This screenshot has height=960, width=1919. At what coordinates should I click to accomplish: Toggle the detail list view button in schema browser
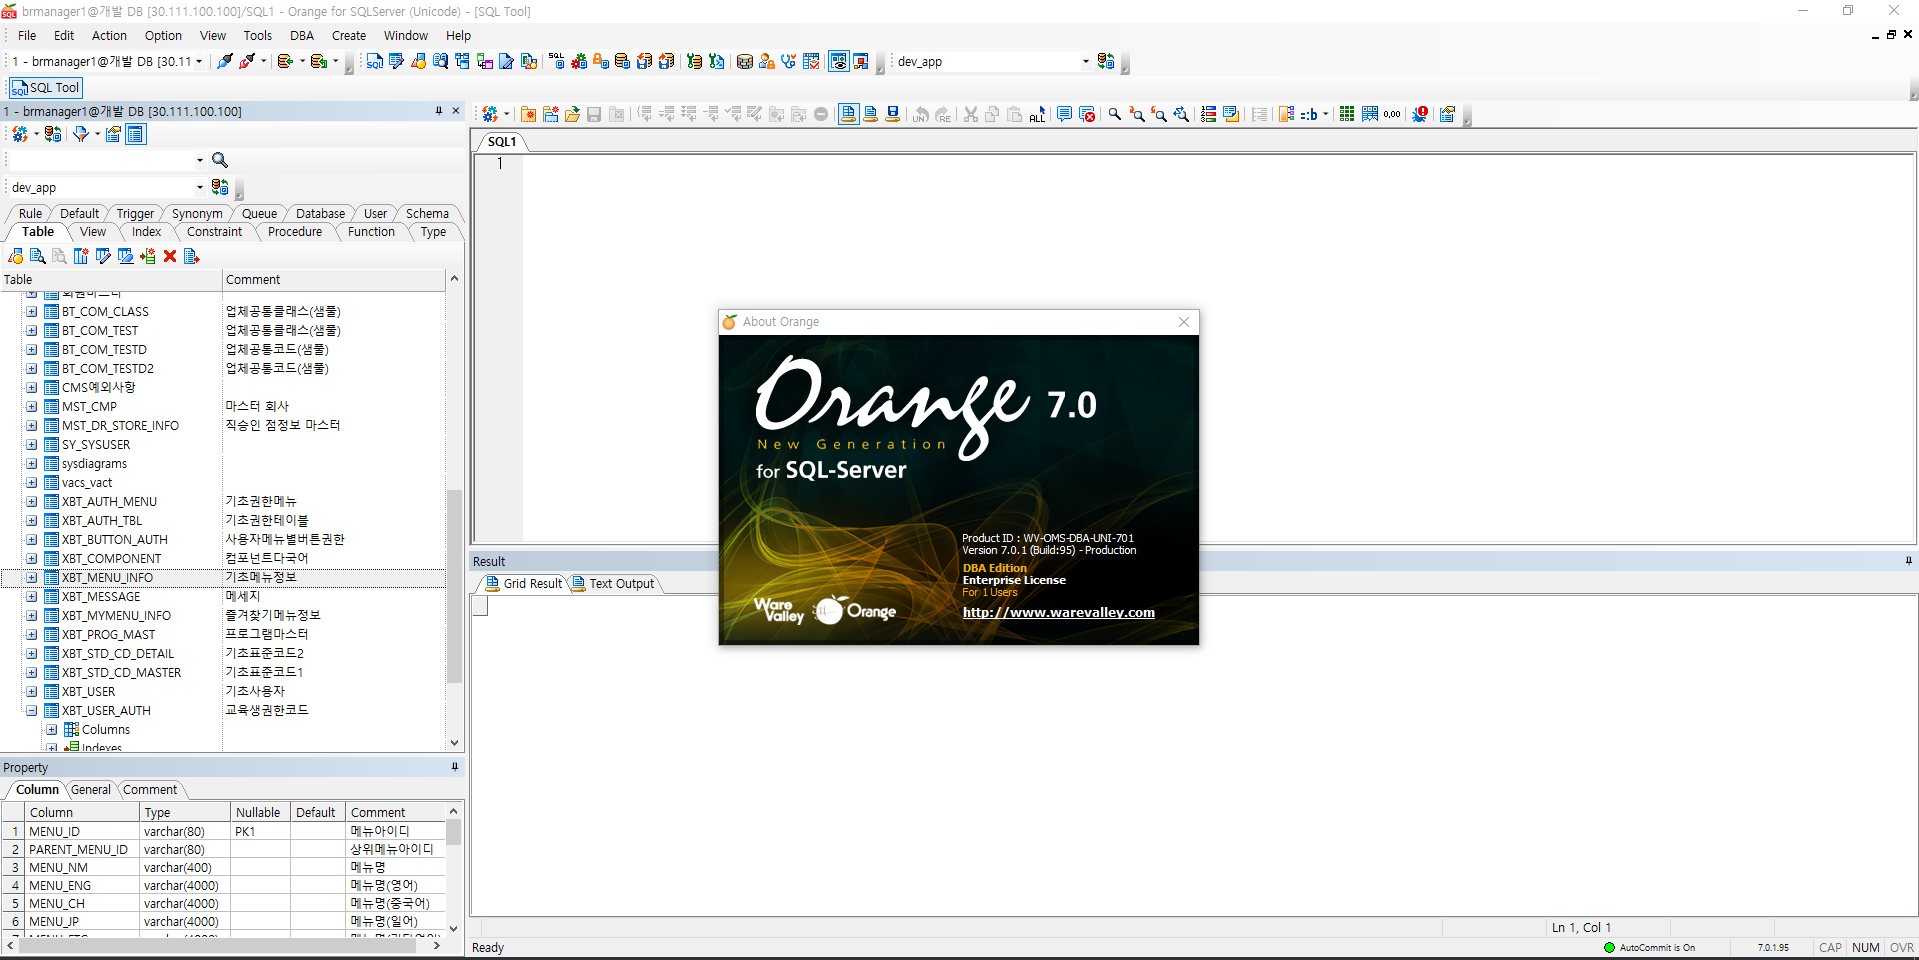136,134
